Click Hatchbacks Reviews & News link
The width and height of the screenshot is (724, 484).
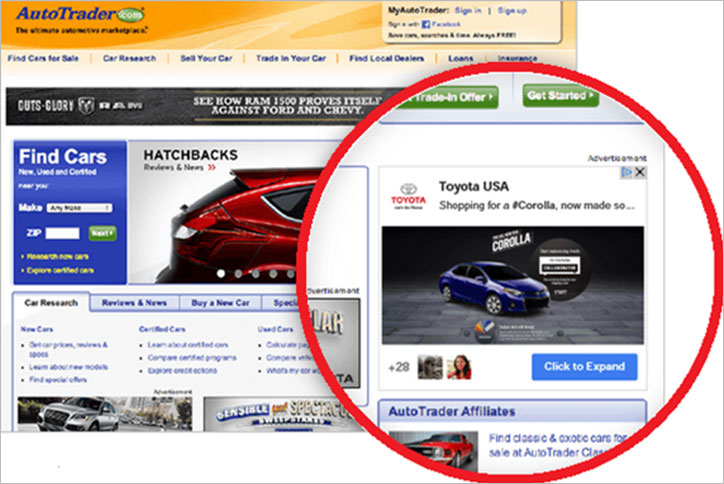[x=179, y=167]
